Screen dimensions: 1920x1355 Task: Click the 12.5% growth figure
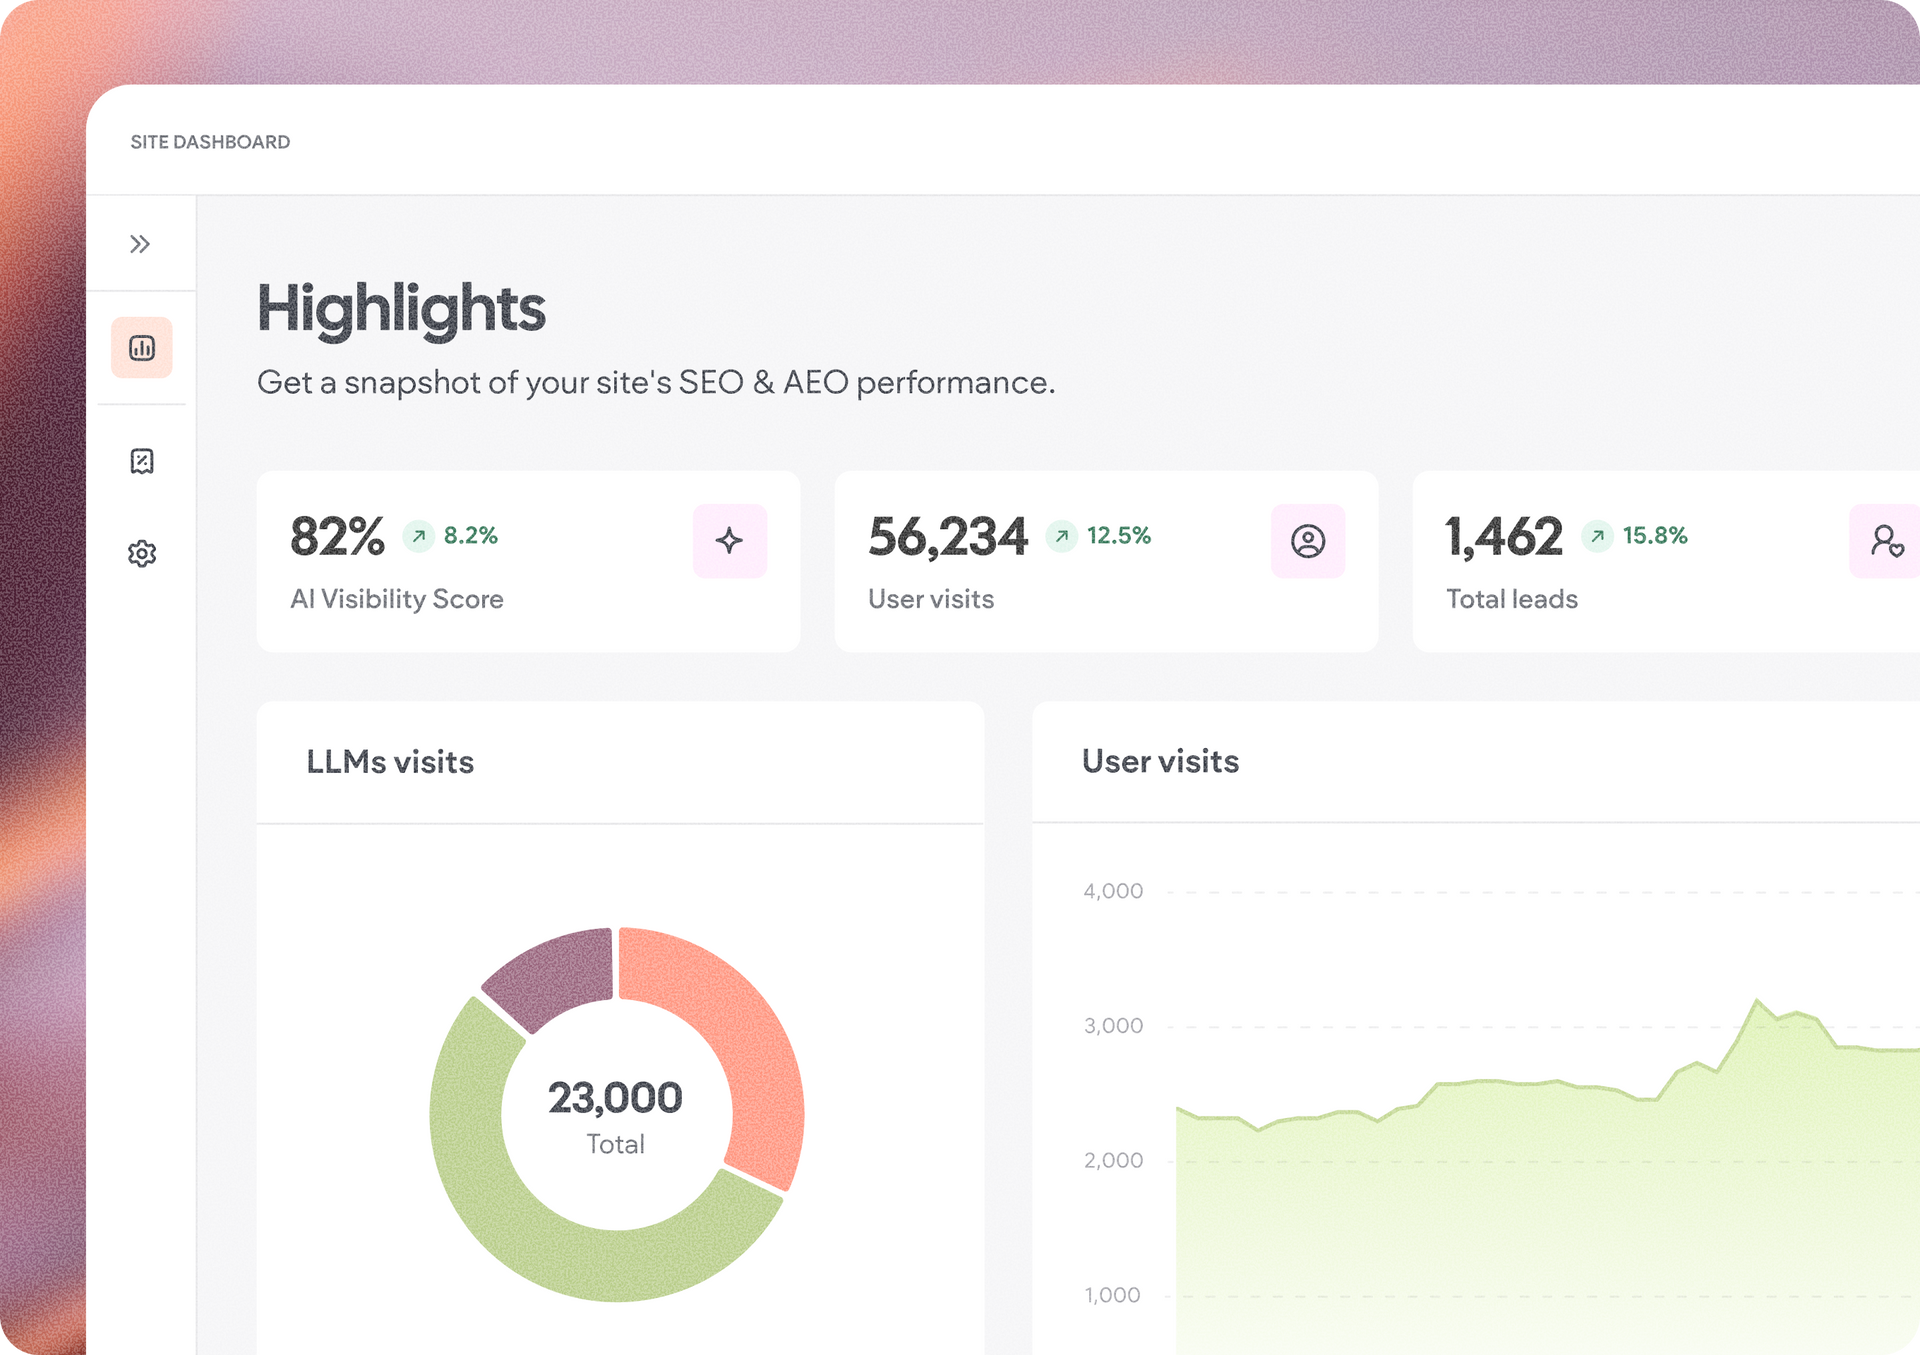(1119, 536)
